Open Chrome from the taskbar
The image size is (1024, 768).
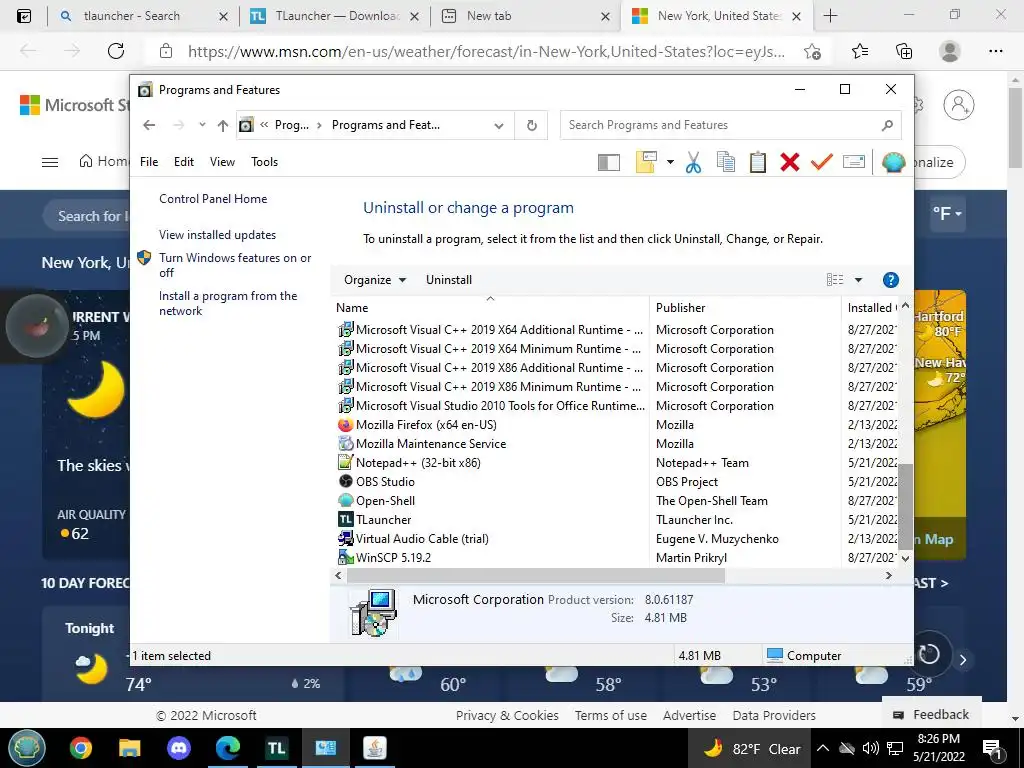81,748
